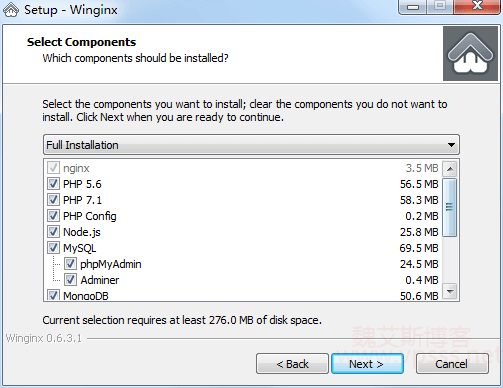
Task: Toggle the Adminer checkbox
Action: coord(70,280)
